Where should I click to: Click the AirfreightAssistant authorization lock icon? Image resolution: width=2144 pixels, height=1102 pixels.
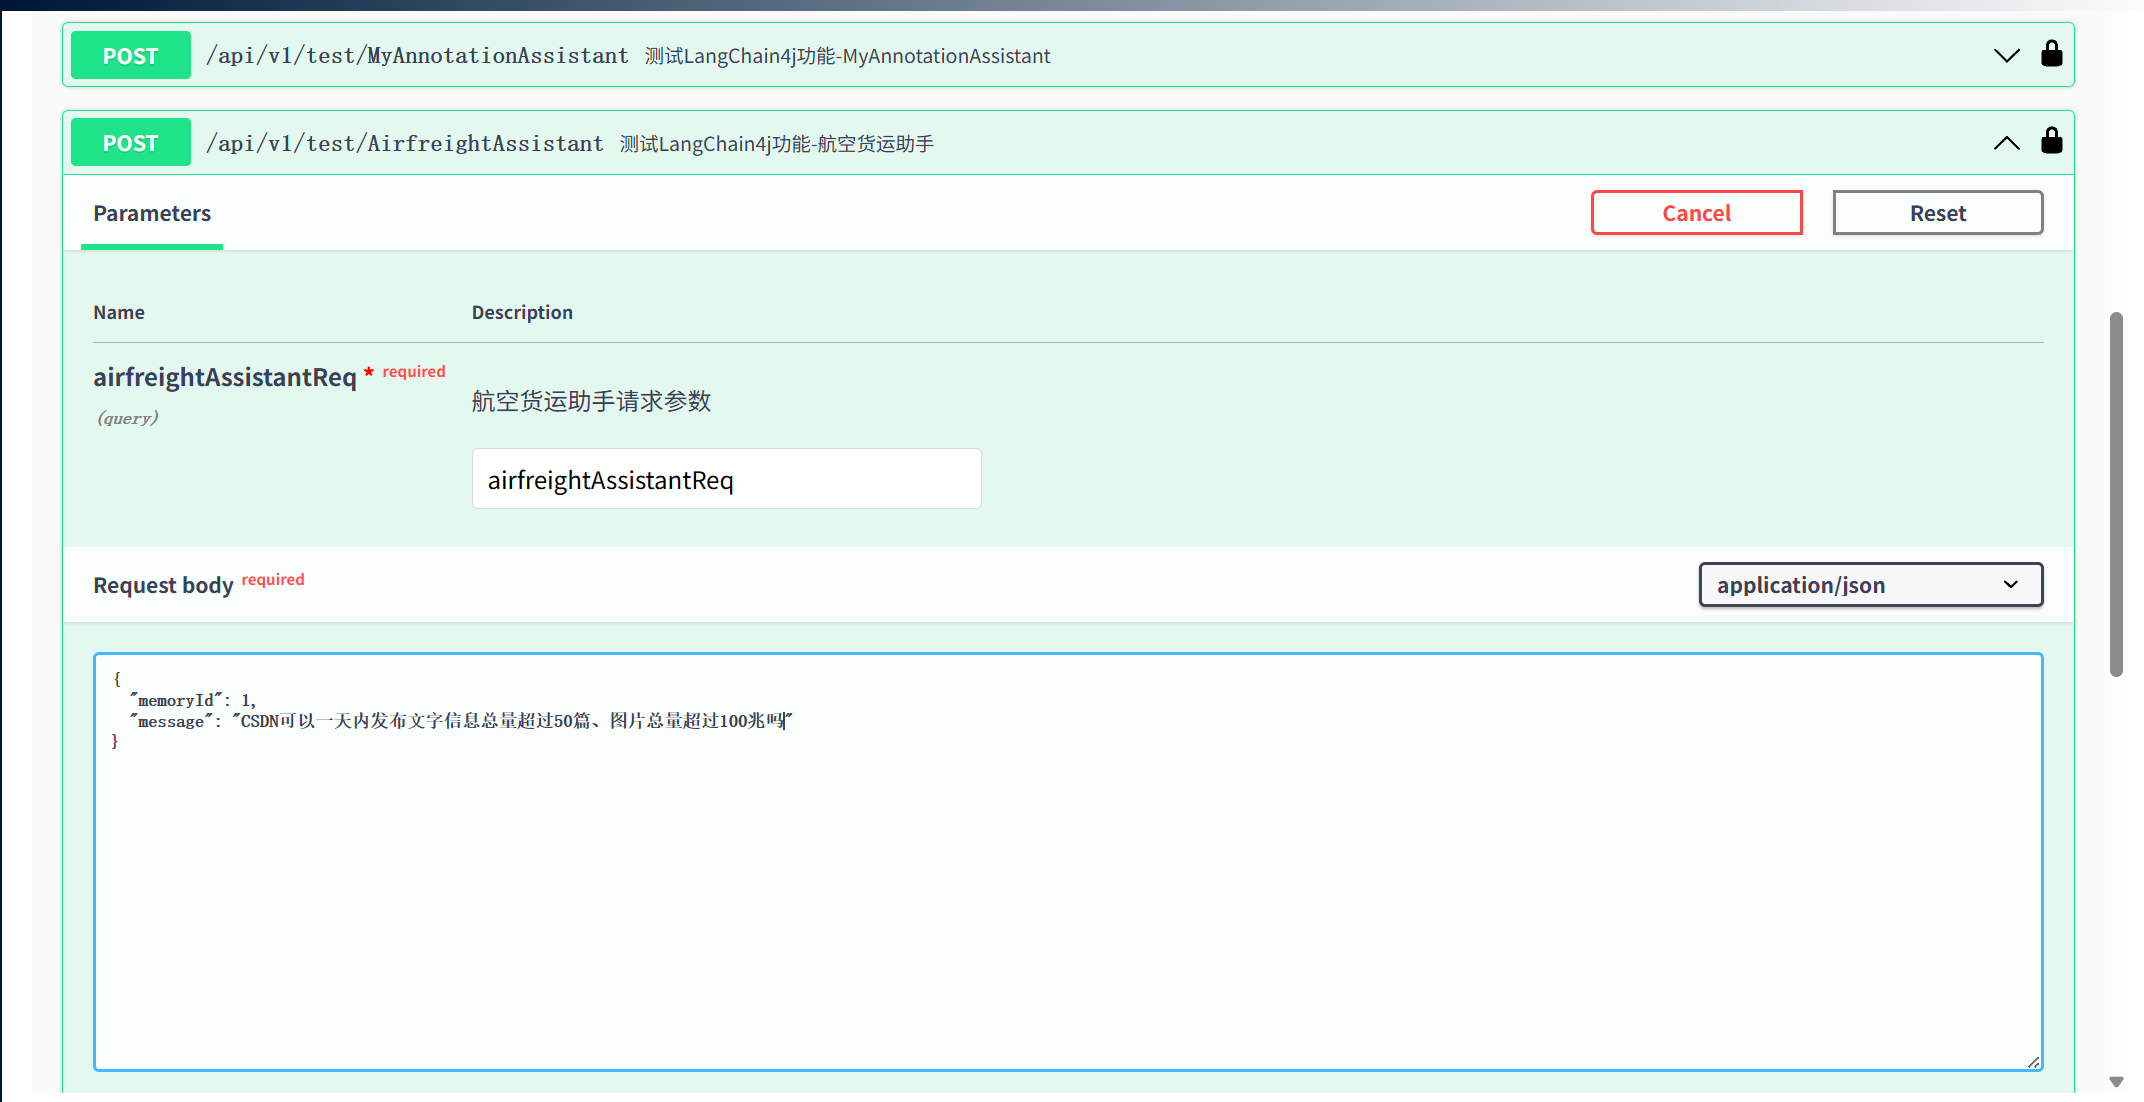[2051, 141]
